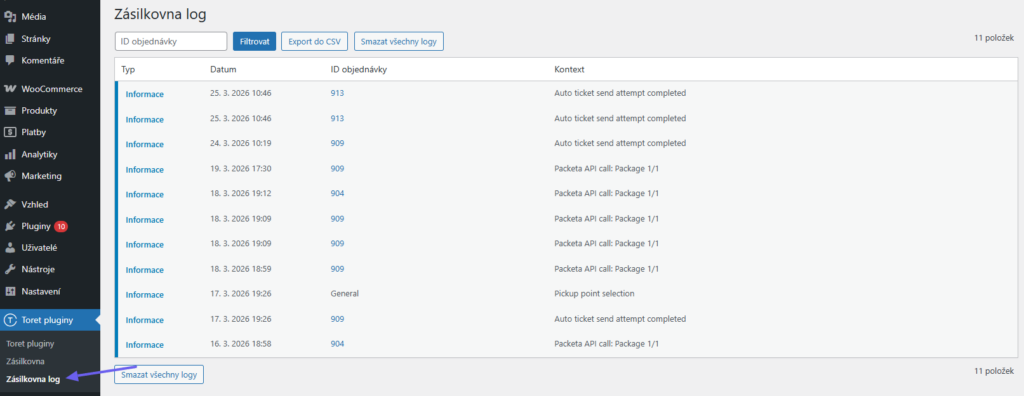Click date 24. 3. 2026 10:19
Viewport: 1024px width, 396px height.
240,143
